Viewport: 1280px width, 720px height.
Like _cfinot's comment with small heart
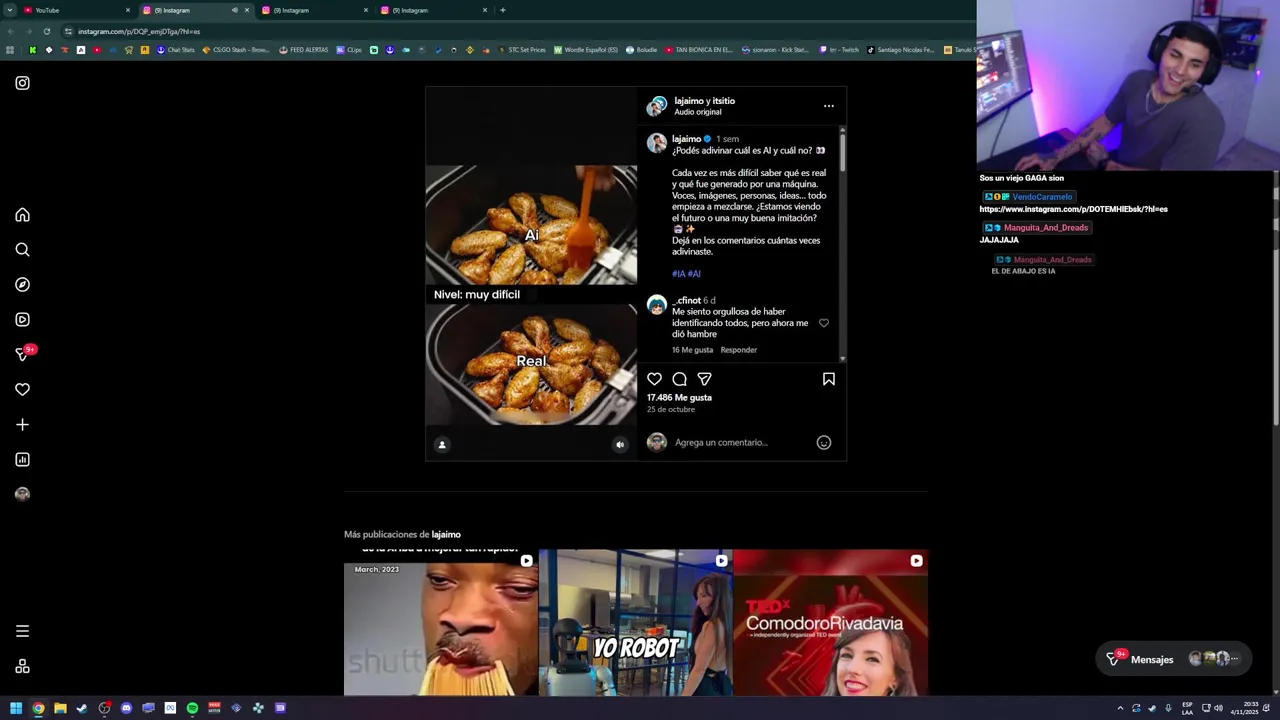[824, 323]
